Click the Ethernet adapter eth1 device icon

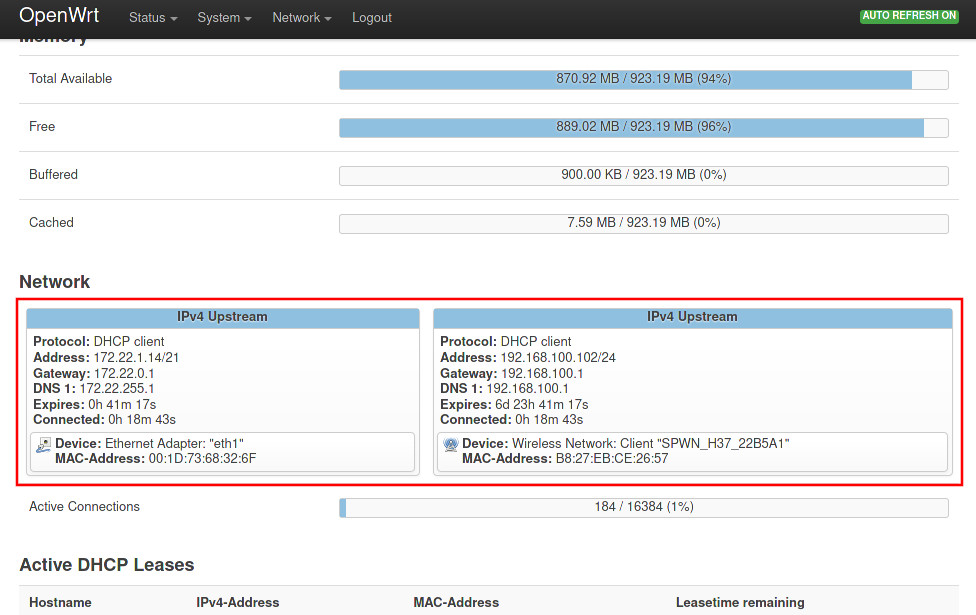click(x=44, y=444)
